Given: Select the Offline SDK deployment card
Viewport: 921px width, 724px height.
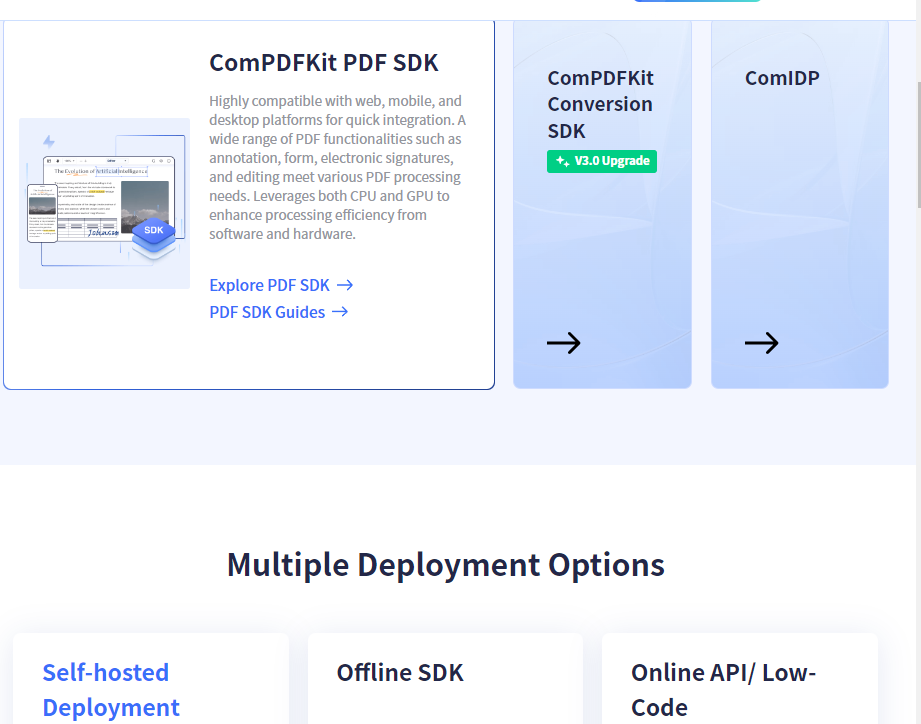Looking at the screenshot, I should [445, 679].
